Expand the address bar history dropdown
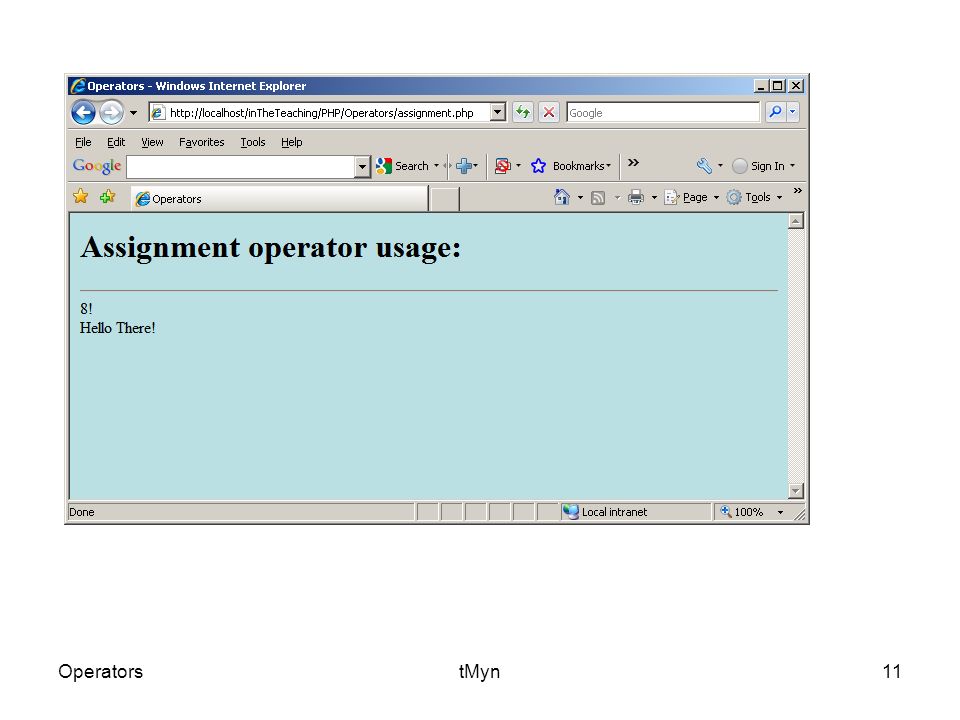The height and width of the screenshot is (720, 960). (x=498, y=112)
